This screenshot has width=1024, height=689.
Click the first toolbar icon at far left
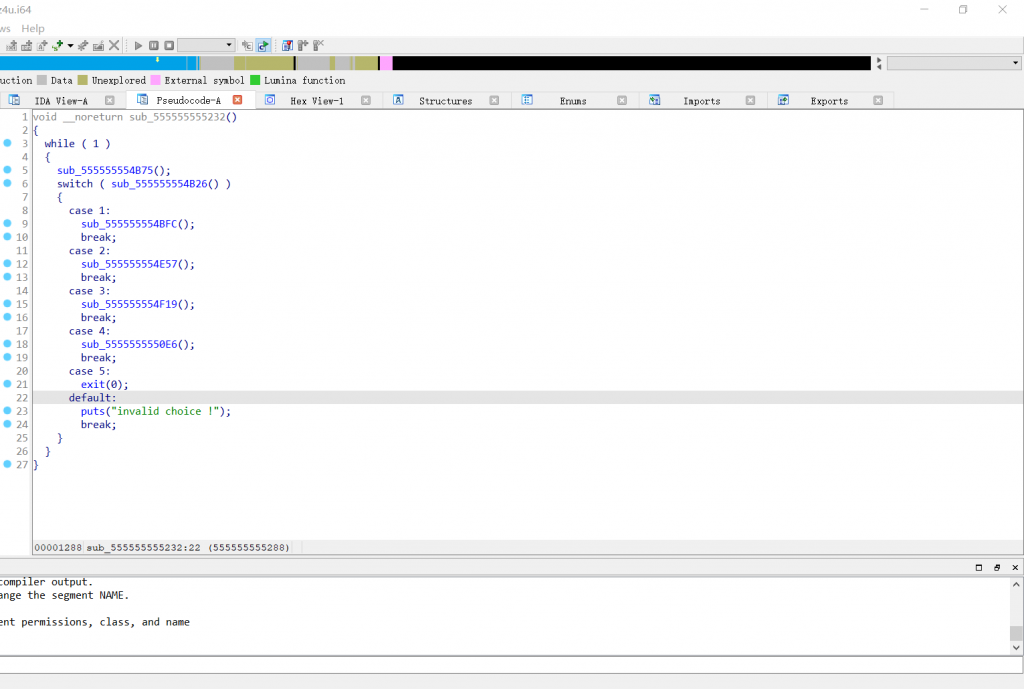pos(11,45)
